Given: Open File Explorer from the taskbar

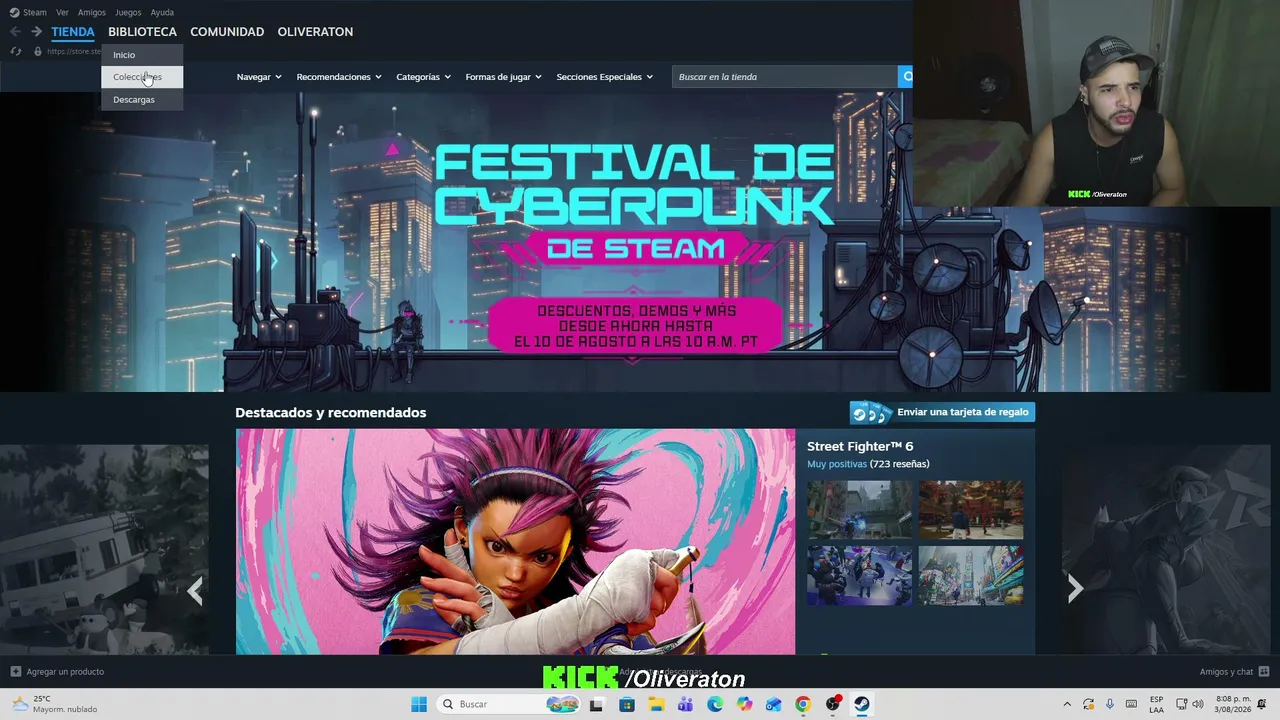Looking at the screenshot, I should [x=656, y=704].
